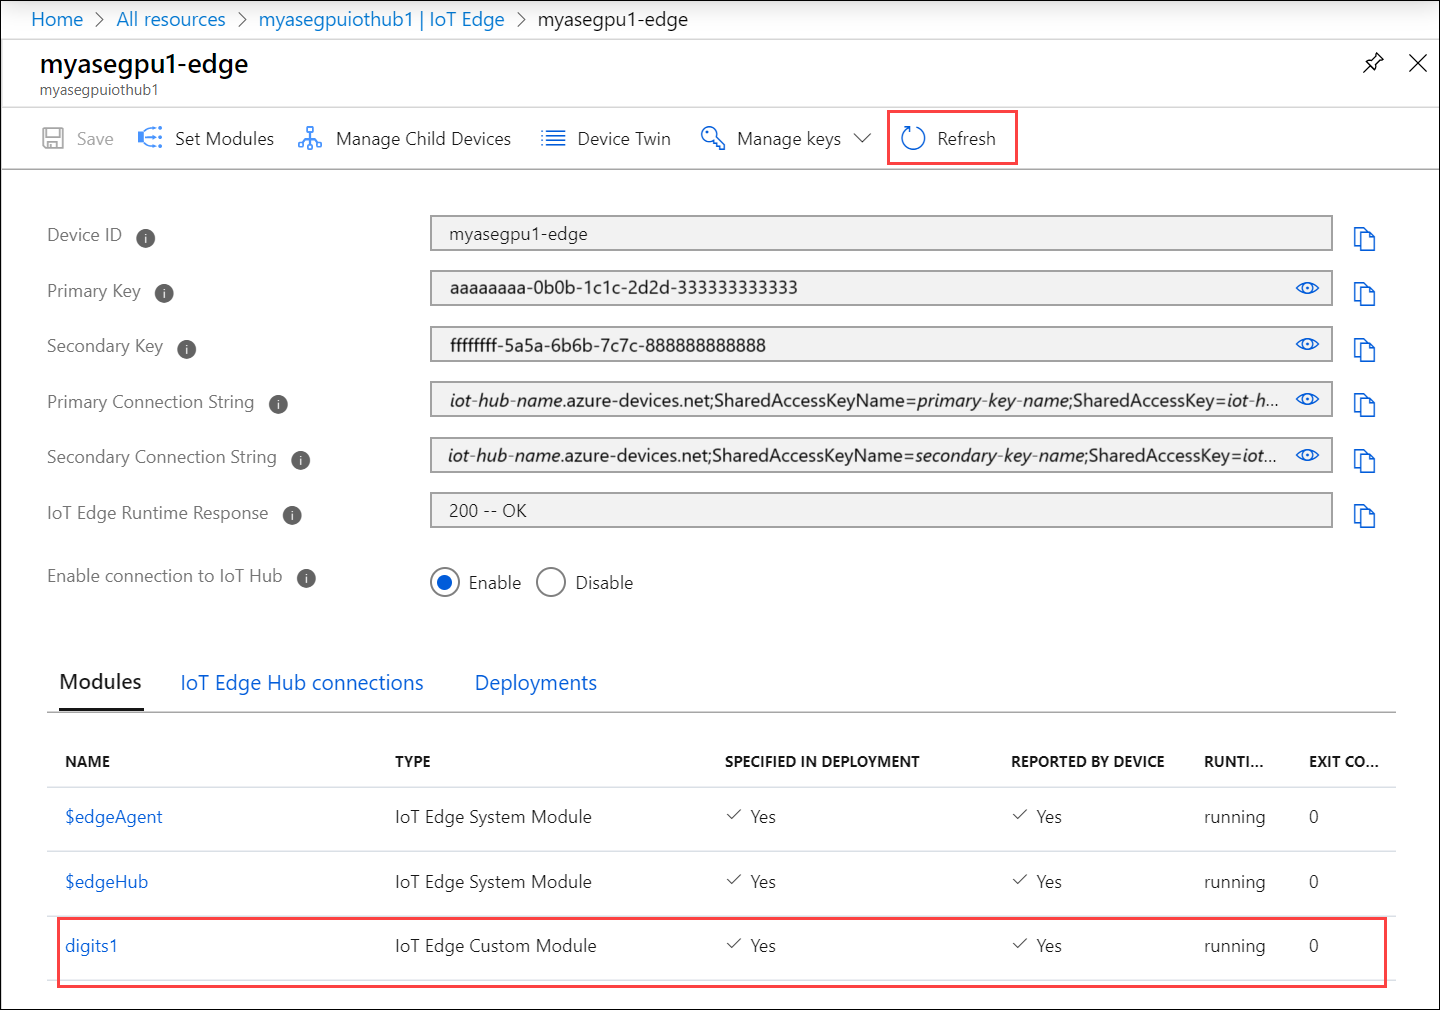Viewport: 1440px width, 1010px height.
Task: Click the Set Modules button label
Action: pos(224,139)
